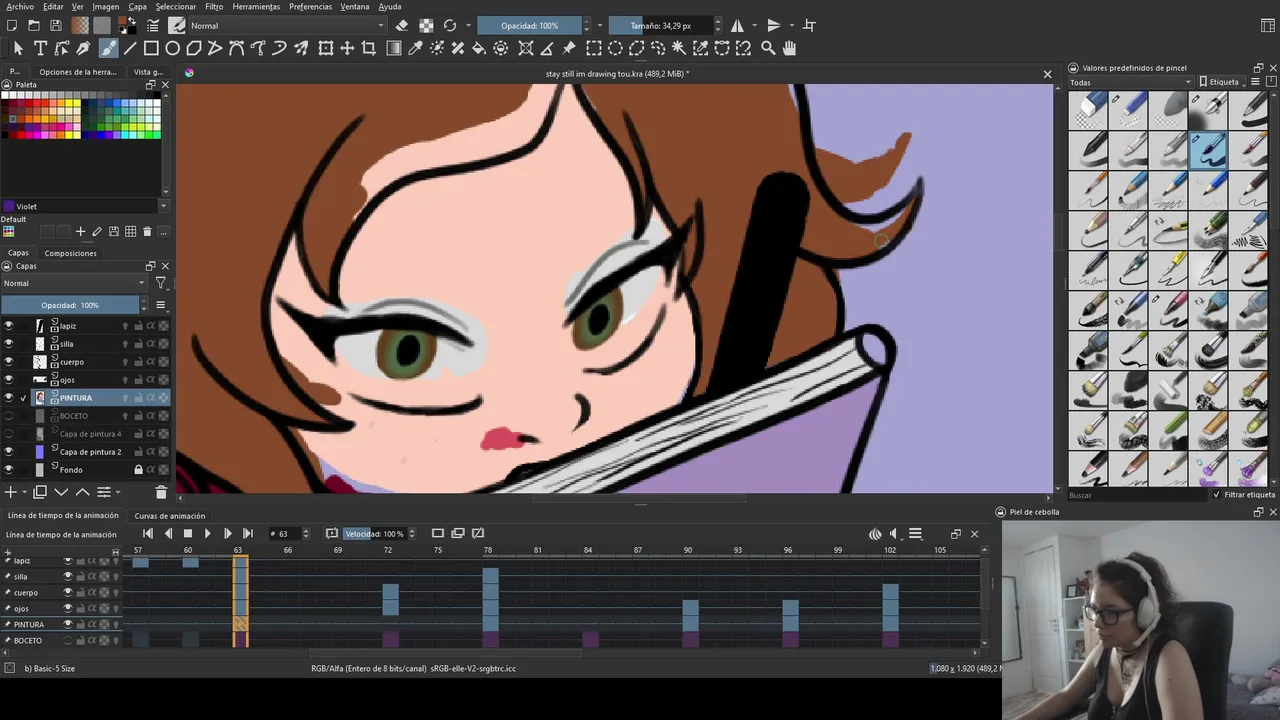Open layer blending mode dropdown in Capas
The height and width of the screenshot is (720, 1280).
[x=74, y=283]
